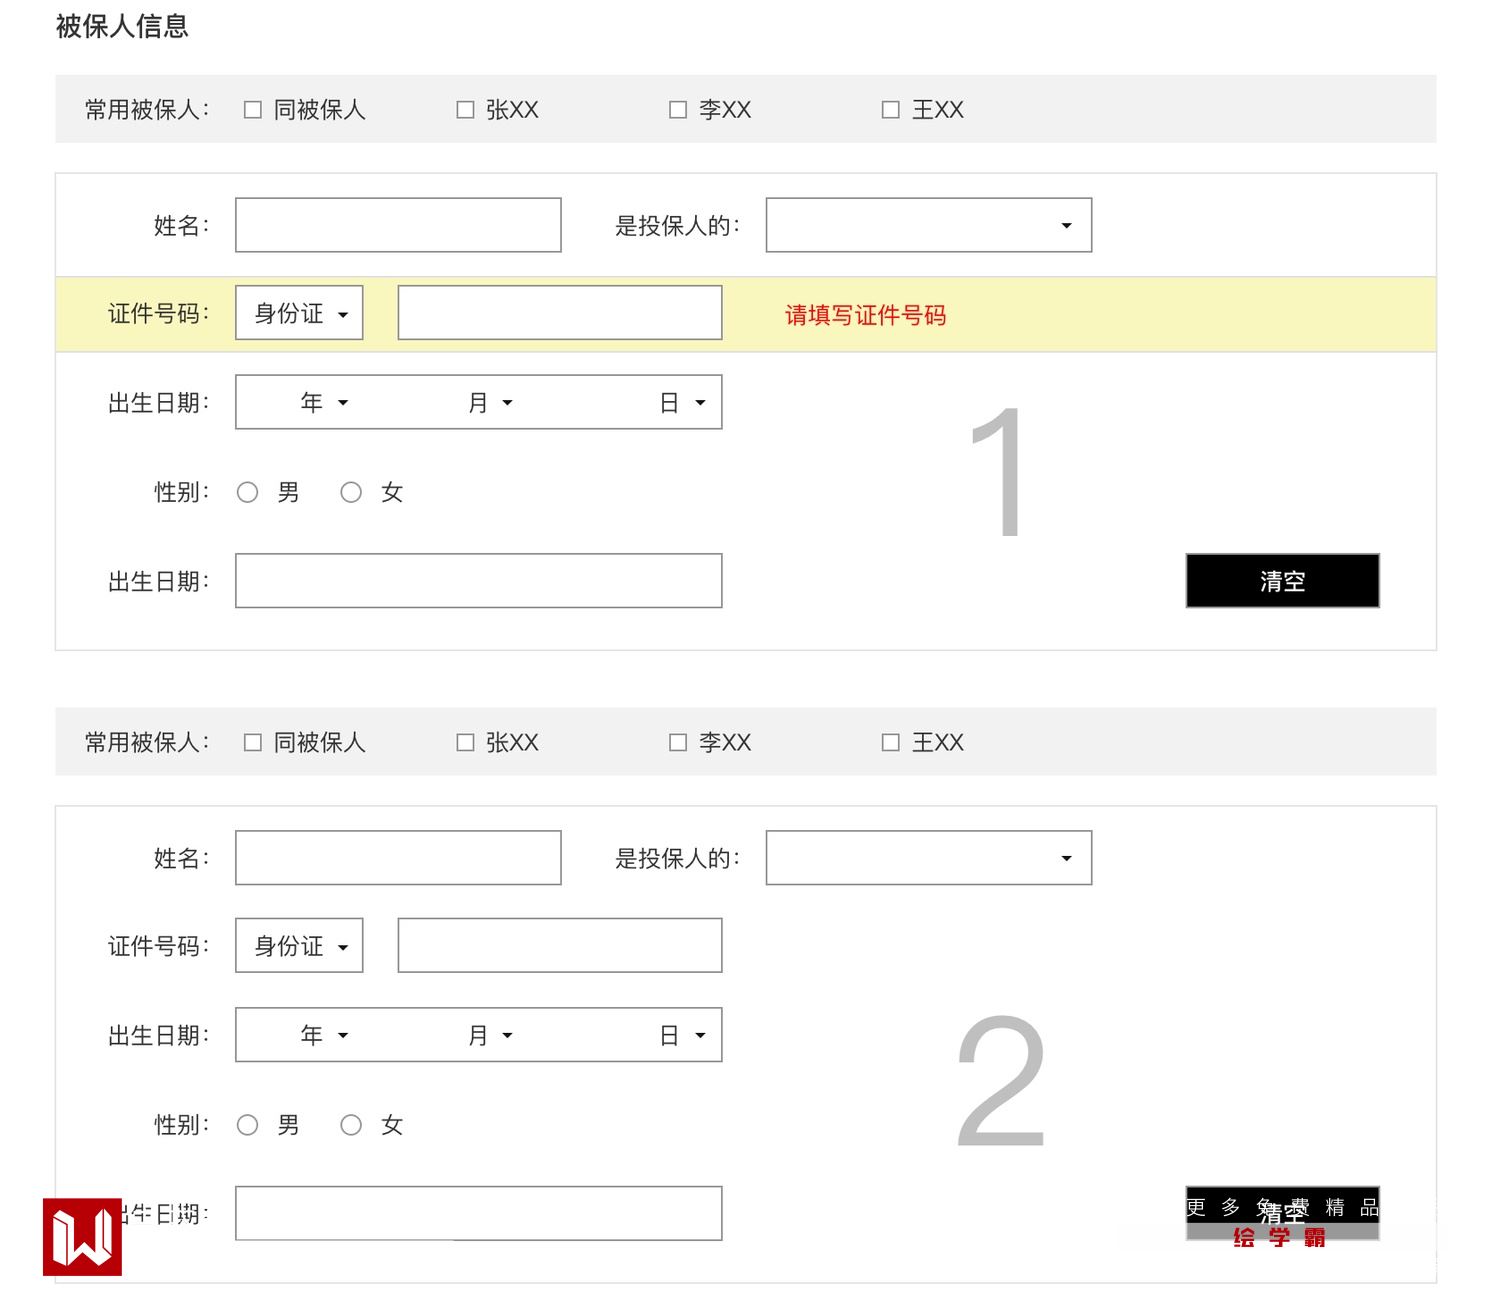Click the 清空 clear button in form 1
This screenshot has width=1492, height=1306.
tap(1282, 581)
